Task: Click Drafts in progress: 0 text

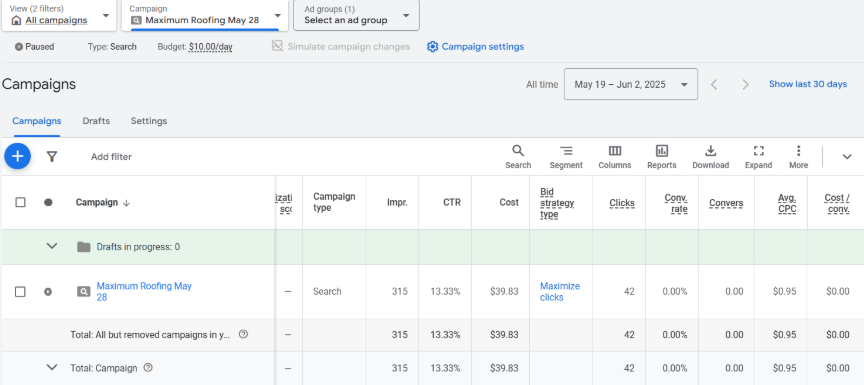Action: (x=138, y=247)
